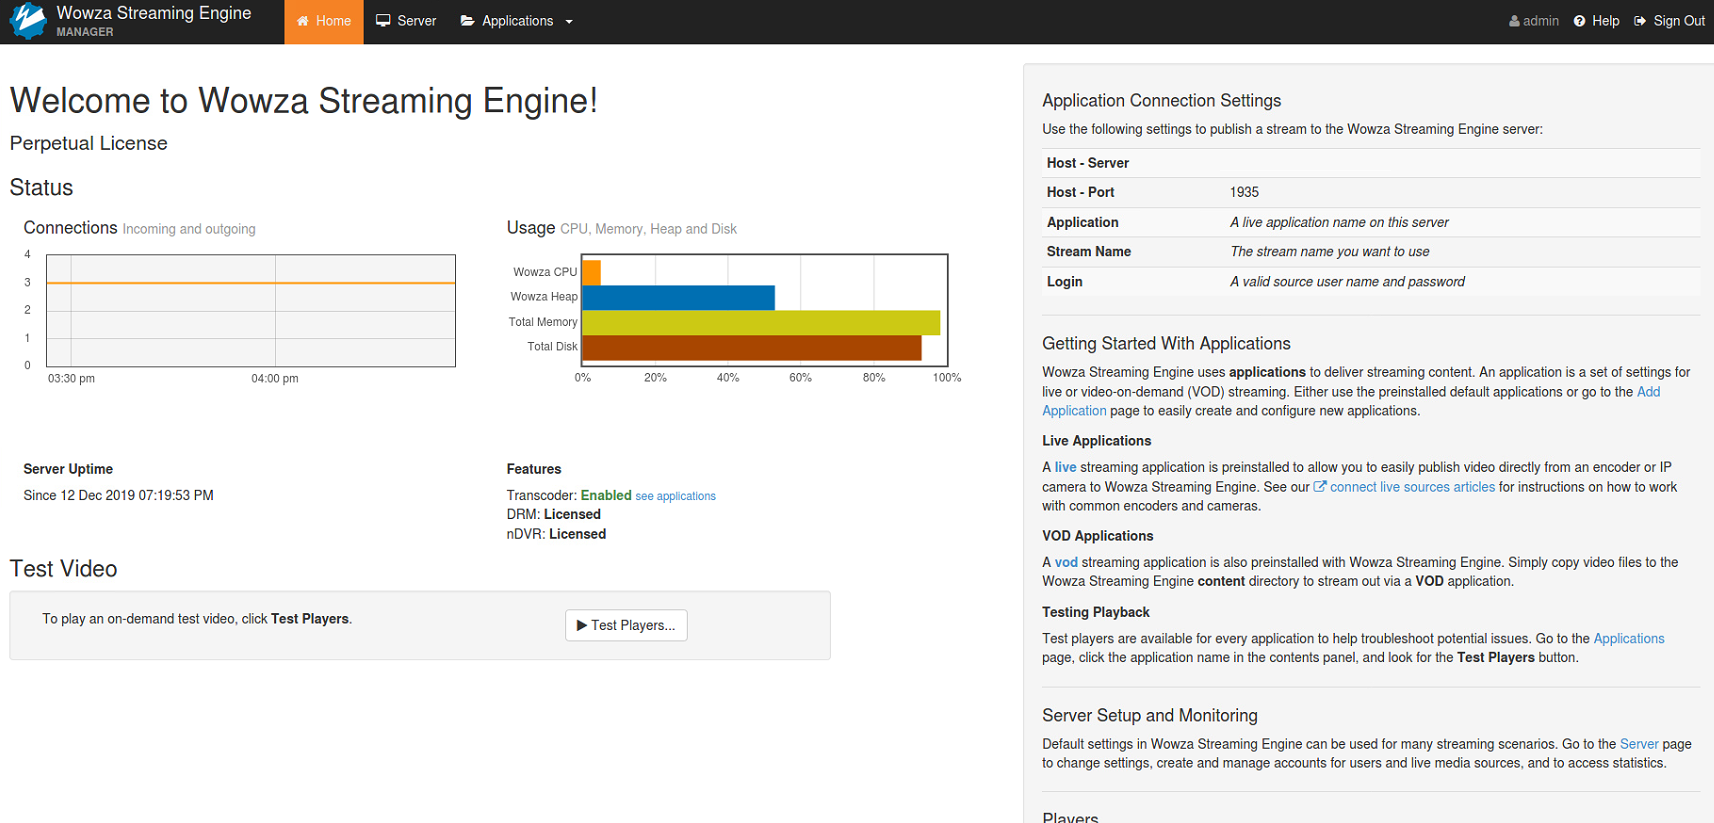Follow the 'vod' application link

[1066, 562]
